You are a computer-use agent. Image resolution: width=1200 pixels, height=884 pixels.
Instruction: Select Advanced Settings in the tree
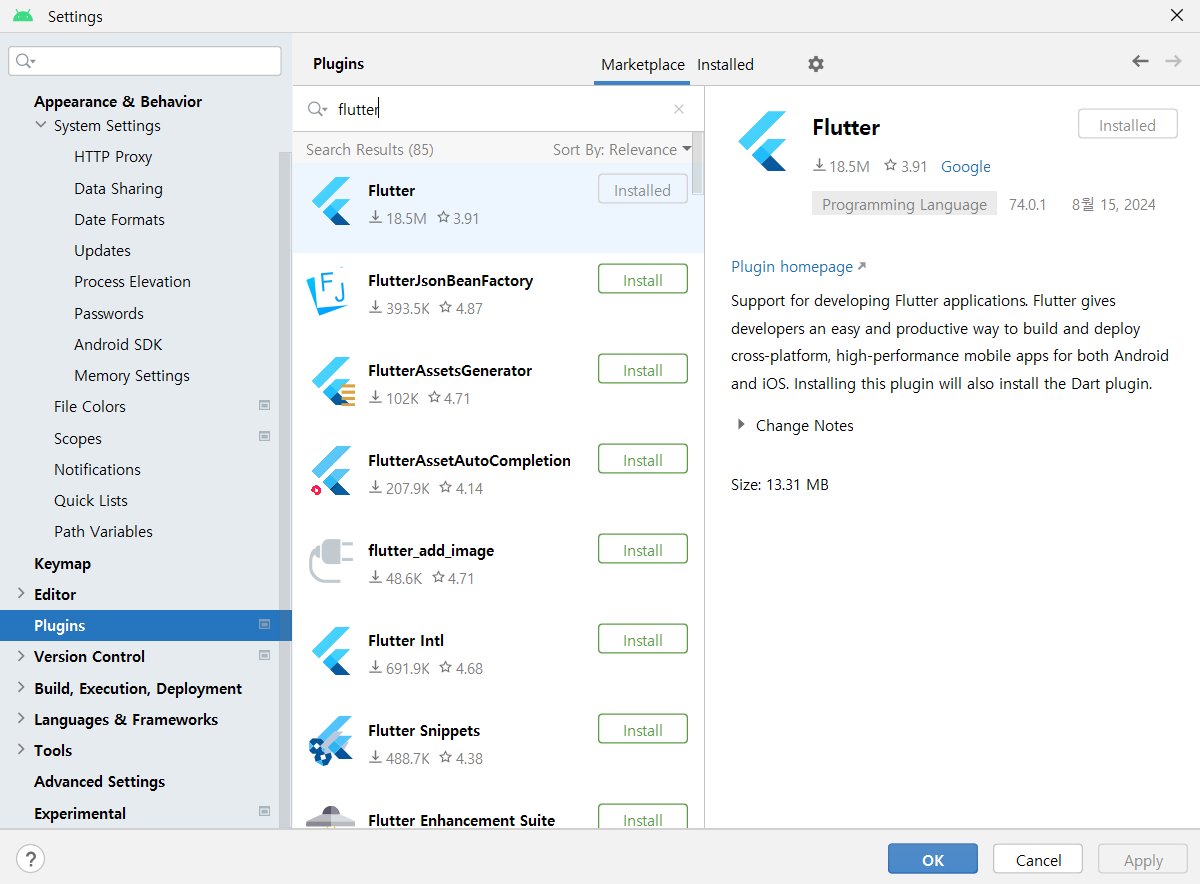click(x=99, y=781)
